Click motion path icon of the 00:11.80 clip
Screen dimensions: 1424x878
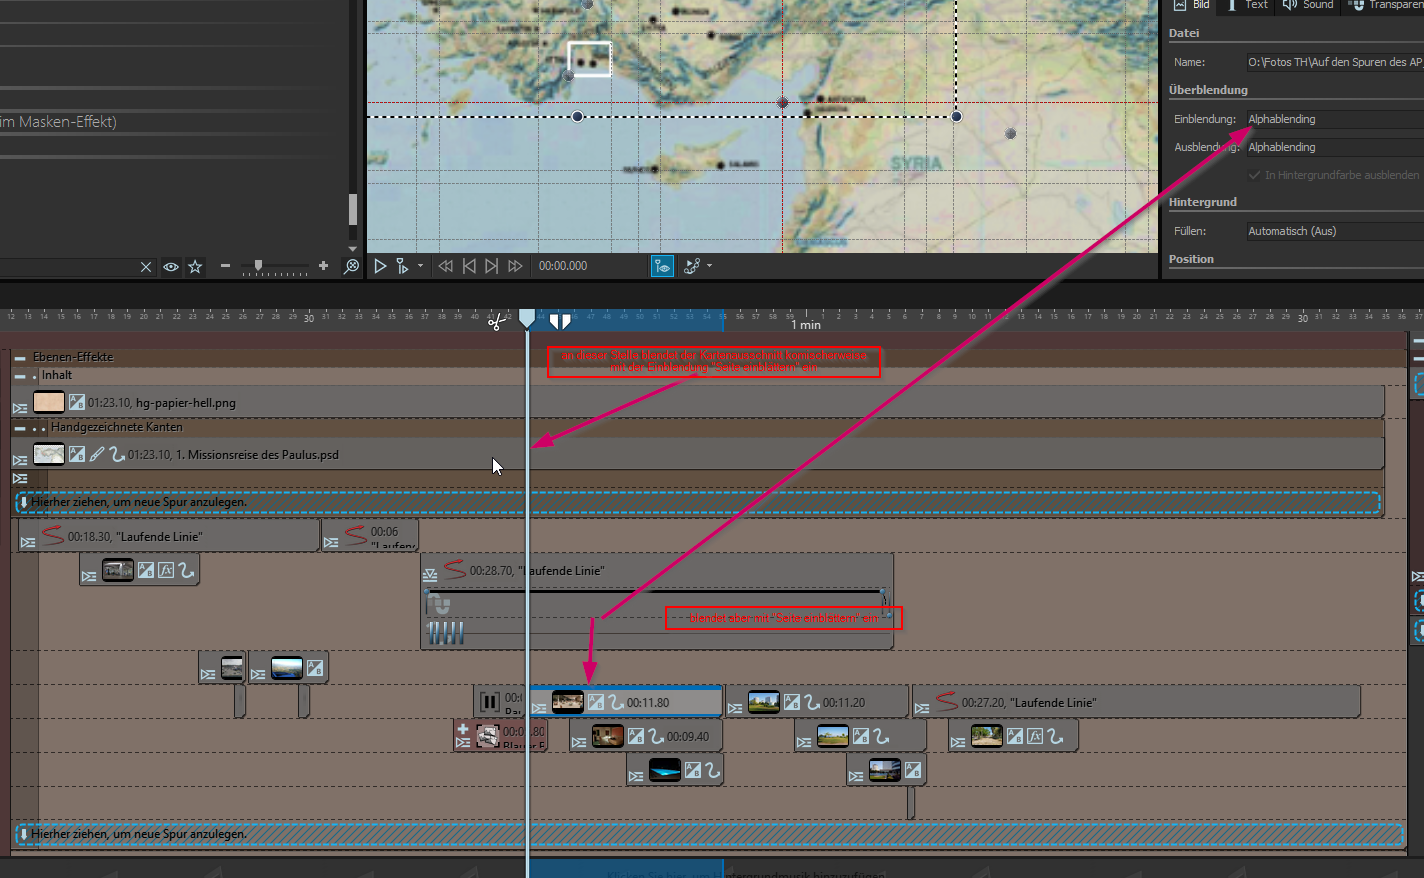coord(616,702)
